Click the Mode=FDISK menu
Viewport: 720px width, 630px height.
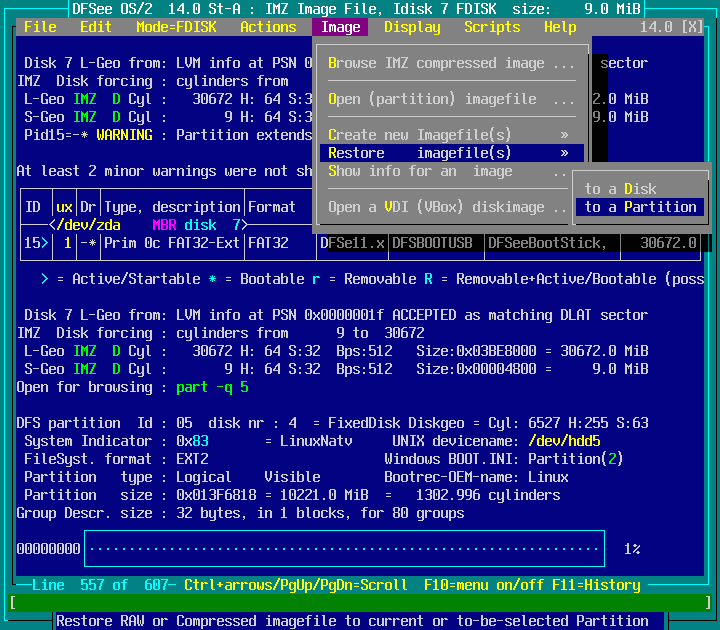176,27
